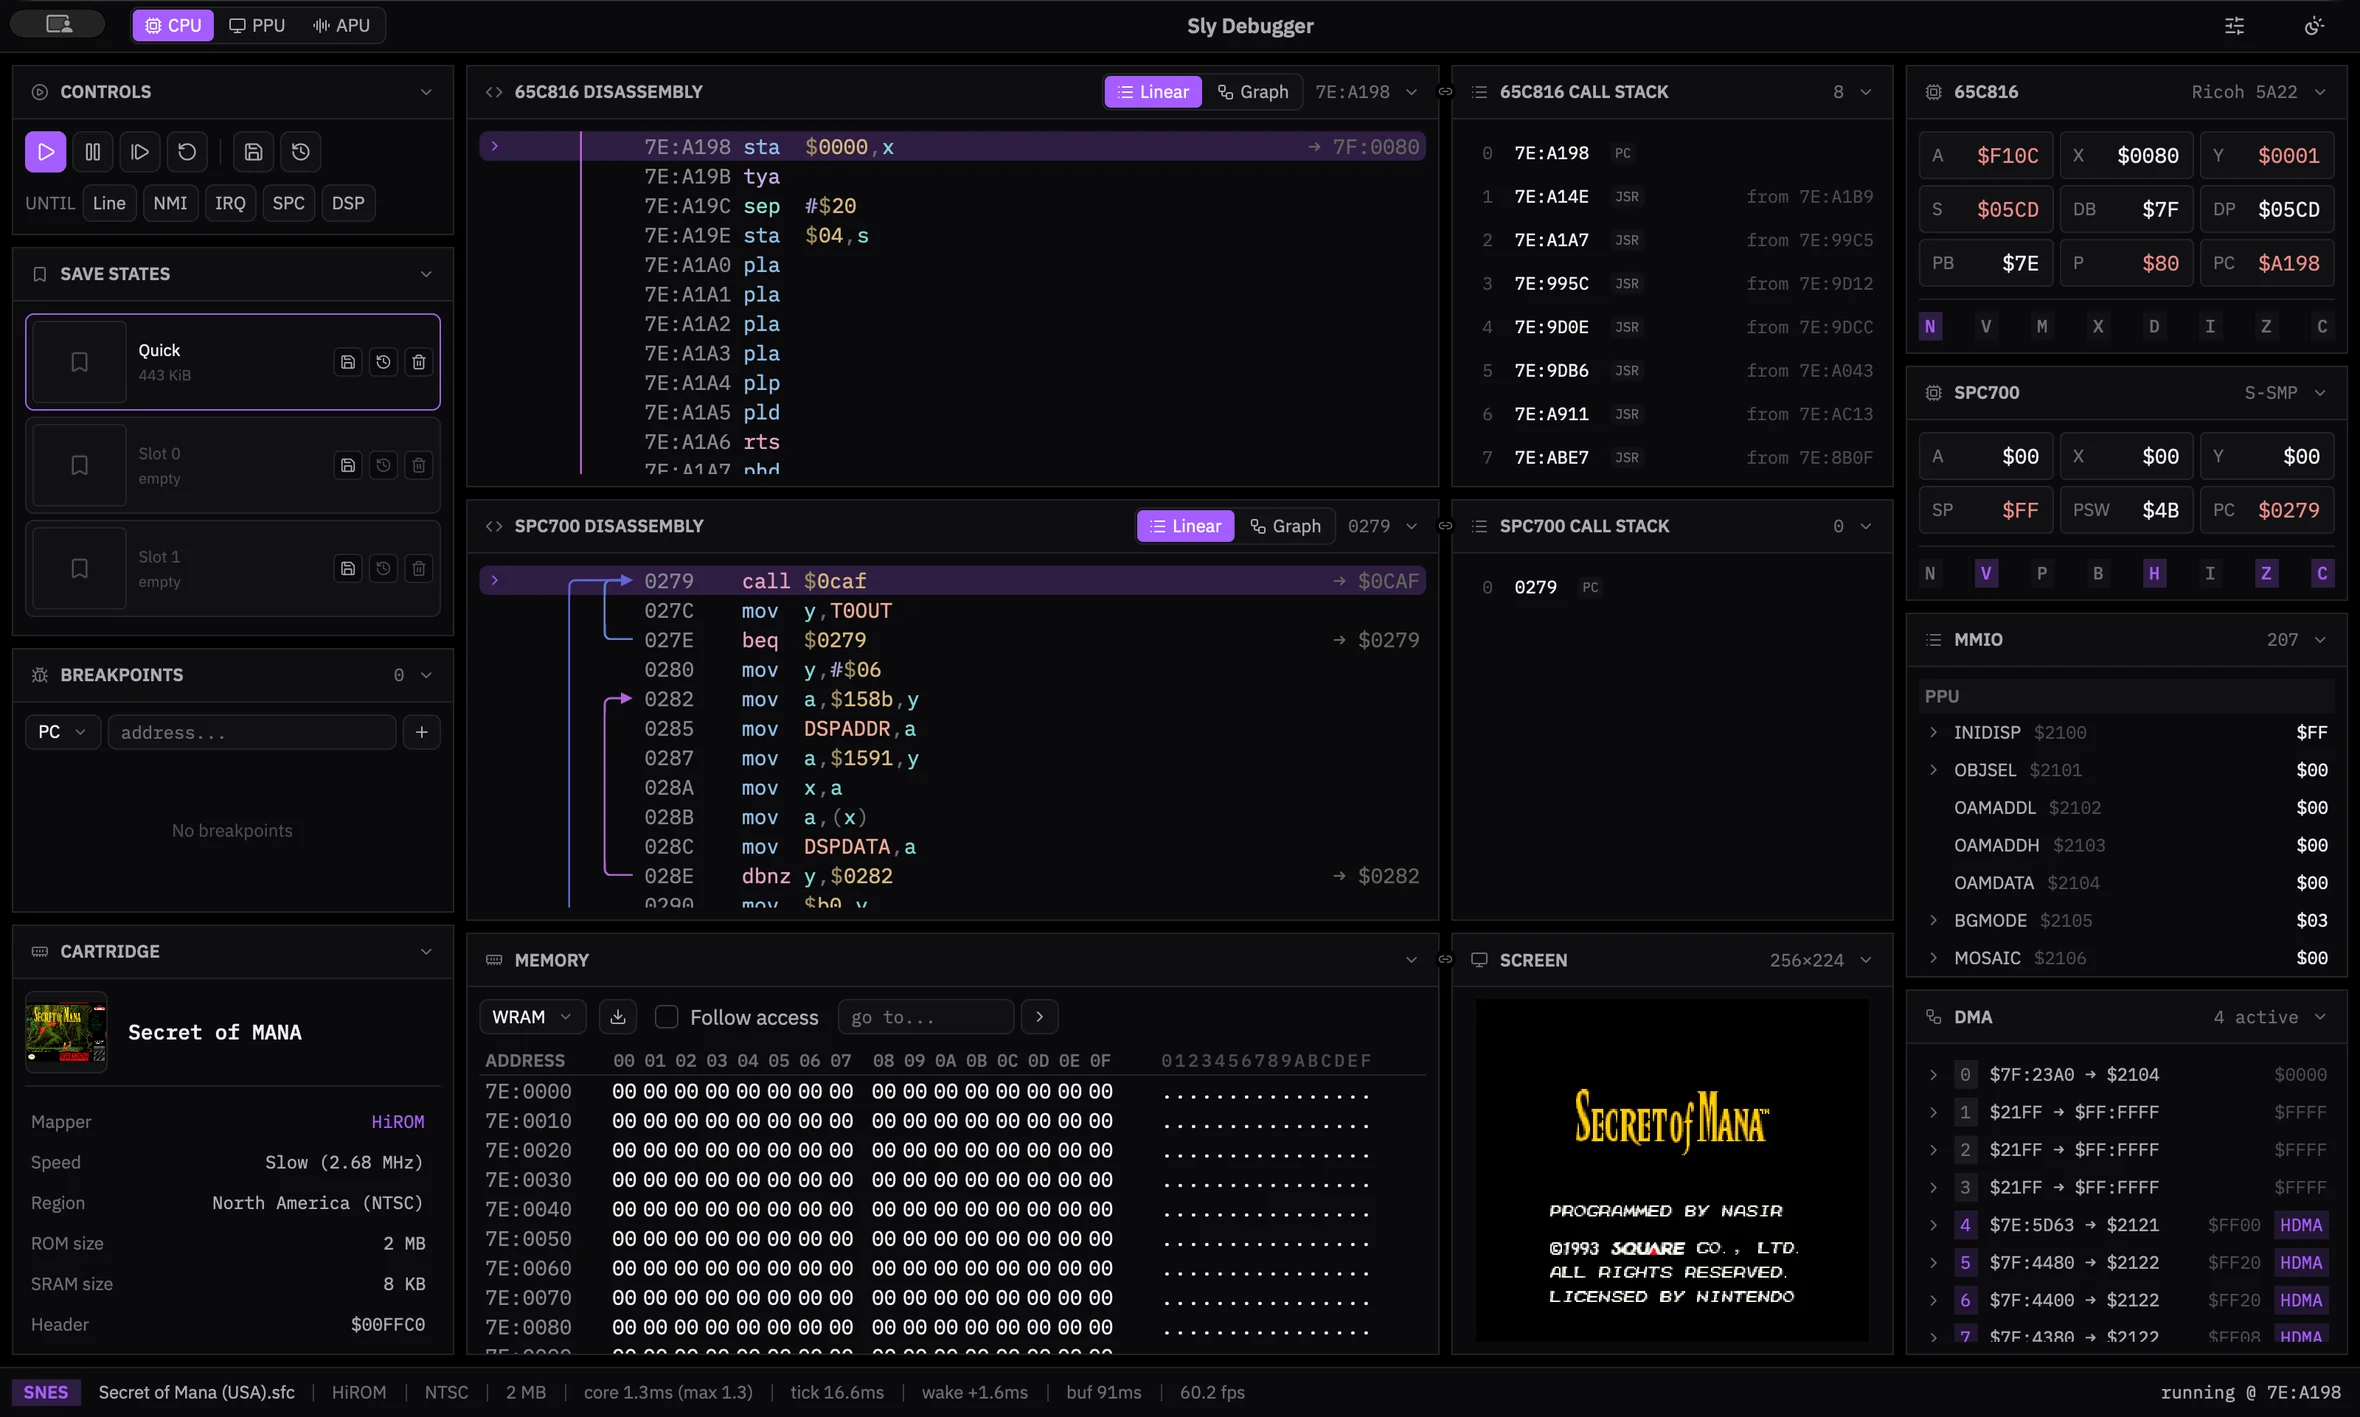The image size is (2360, 1417).
Task: Enable the Follow access checkbox
Action: coord(666,1017)
